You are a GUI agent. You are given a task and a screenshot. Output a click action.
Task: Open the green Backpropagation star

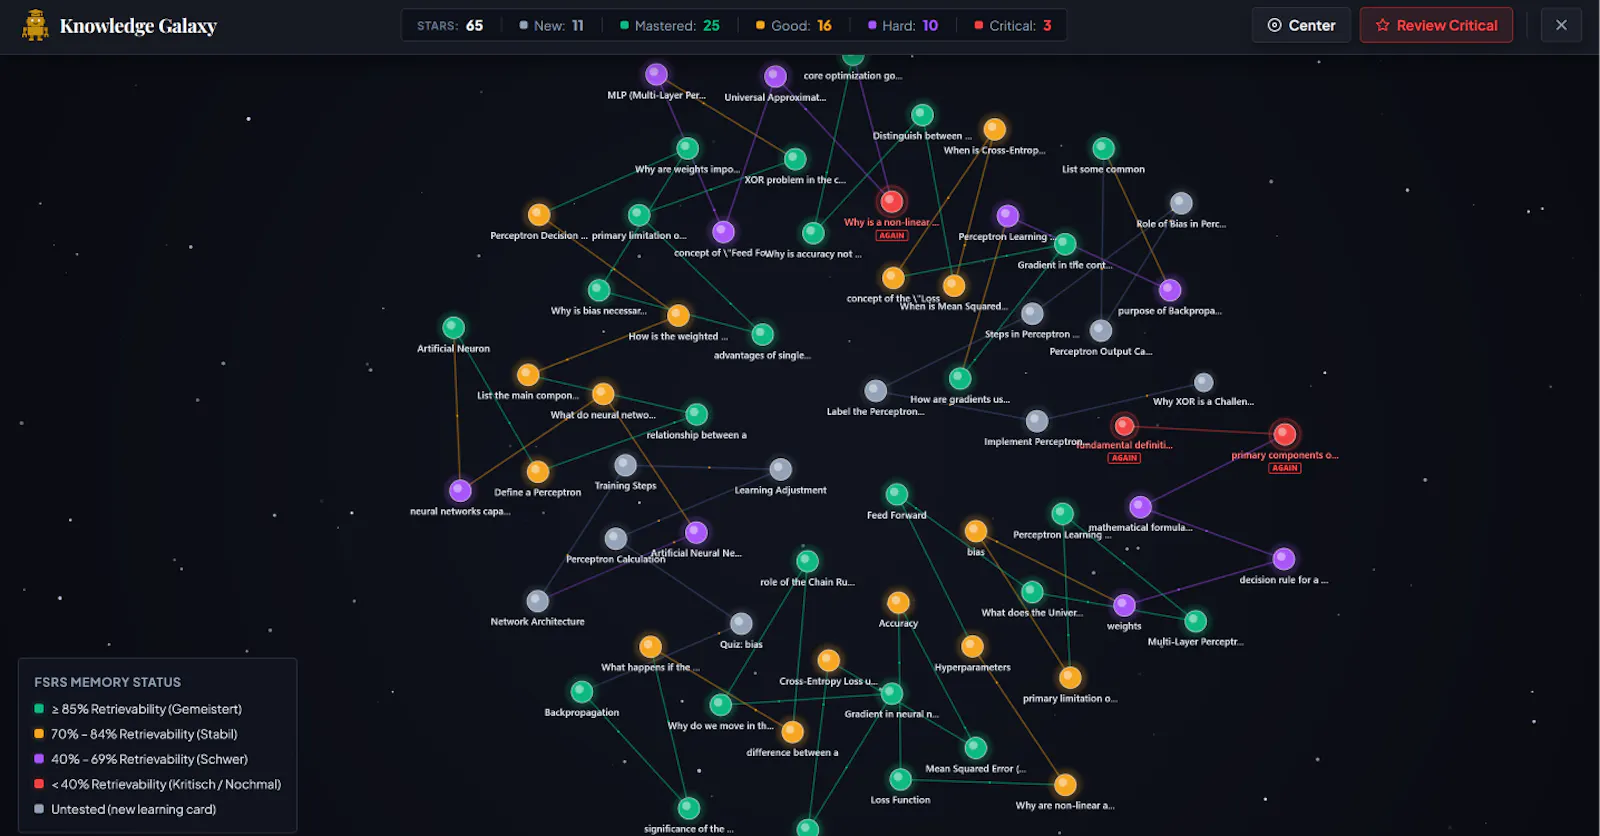581,691
